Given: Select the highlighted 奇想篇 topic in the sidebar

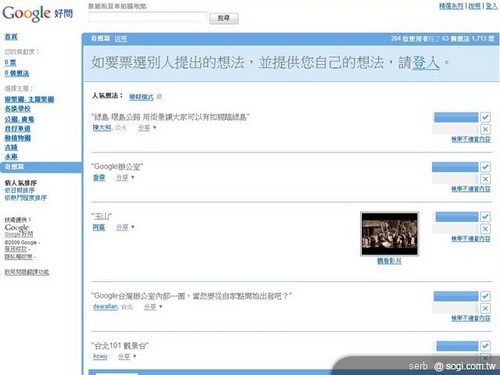Looking at the screenshot, I should click(41, 167).
